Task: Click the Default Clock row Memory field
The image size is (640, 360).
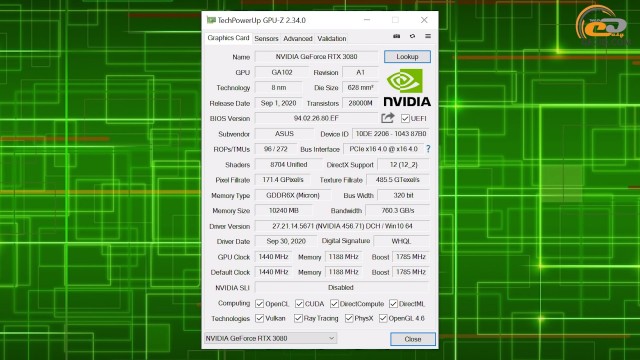Action: [x=344, y=272]
